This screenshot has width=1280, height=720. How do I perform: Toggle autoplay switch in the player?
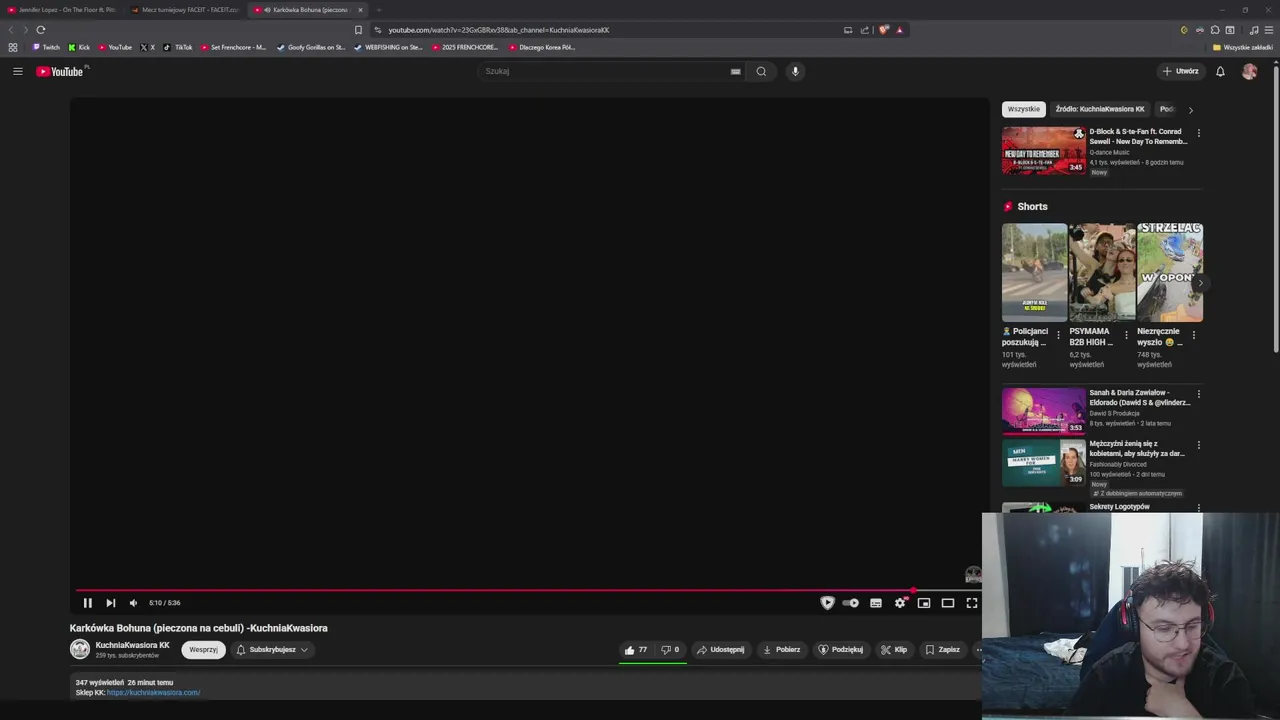coord(851,603)
